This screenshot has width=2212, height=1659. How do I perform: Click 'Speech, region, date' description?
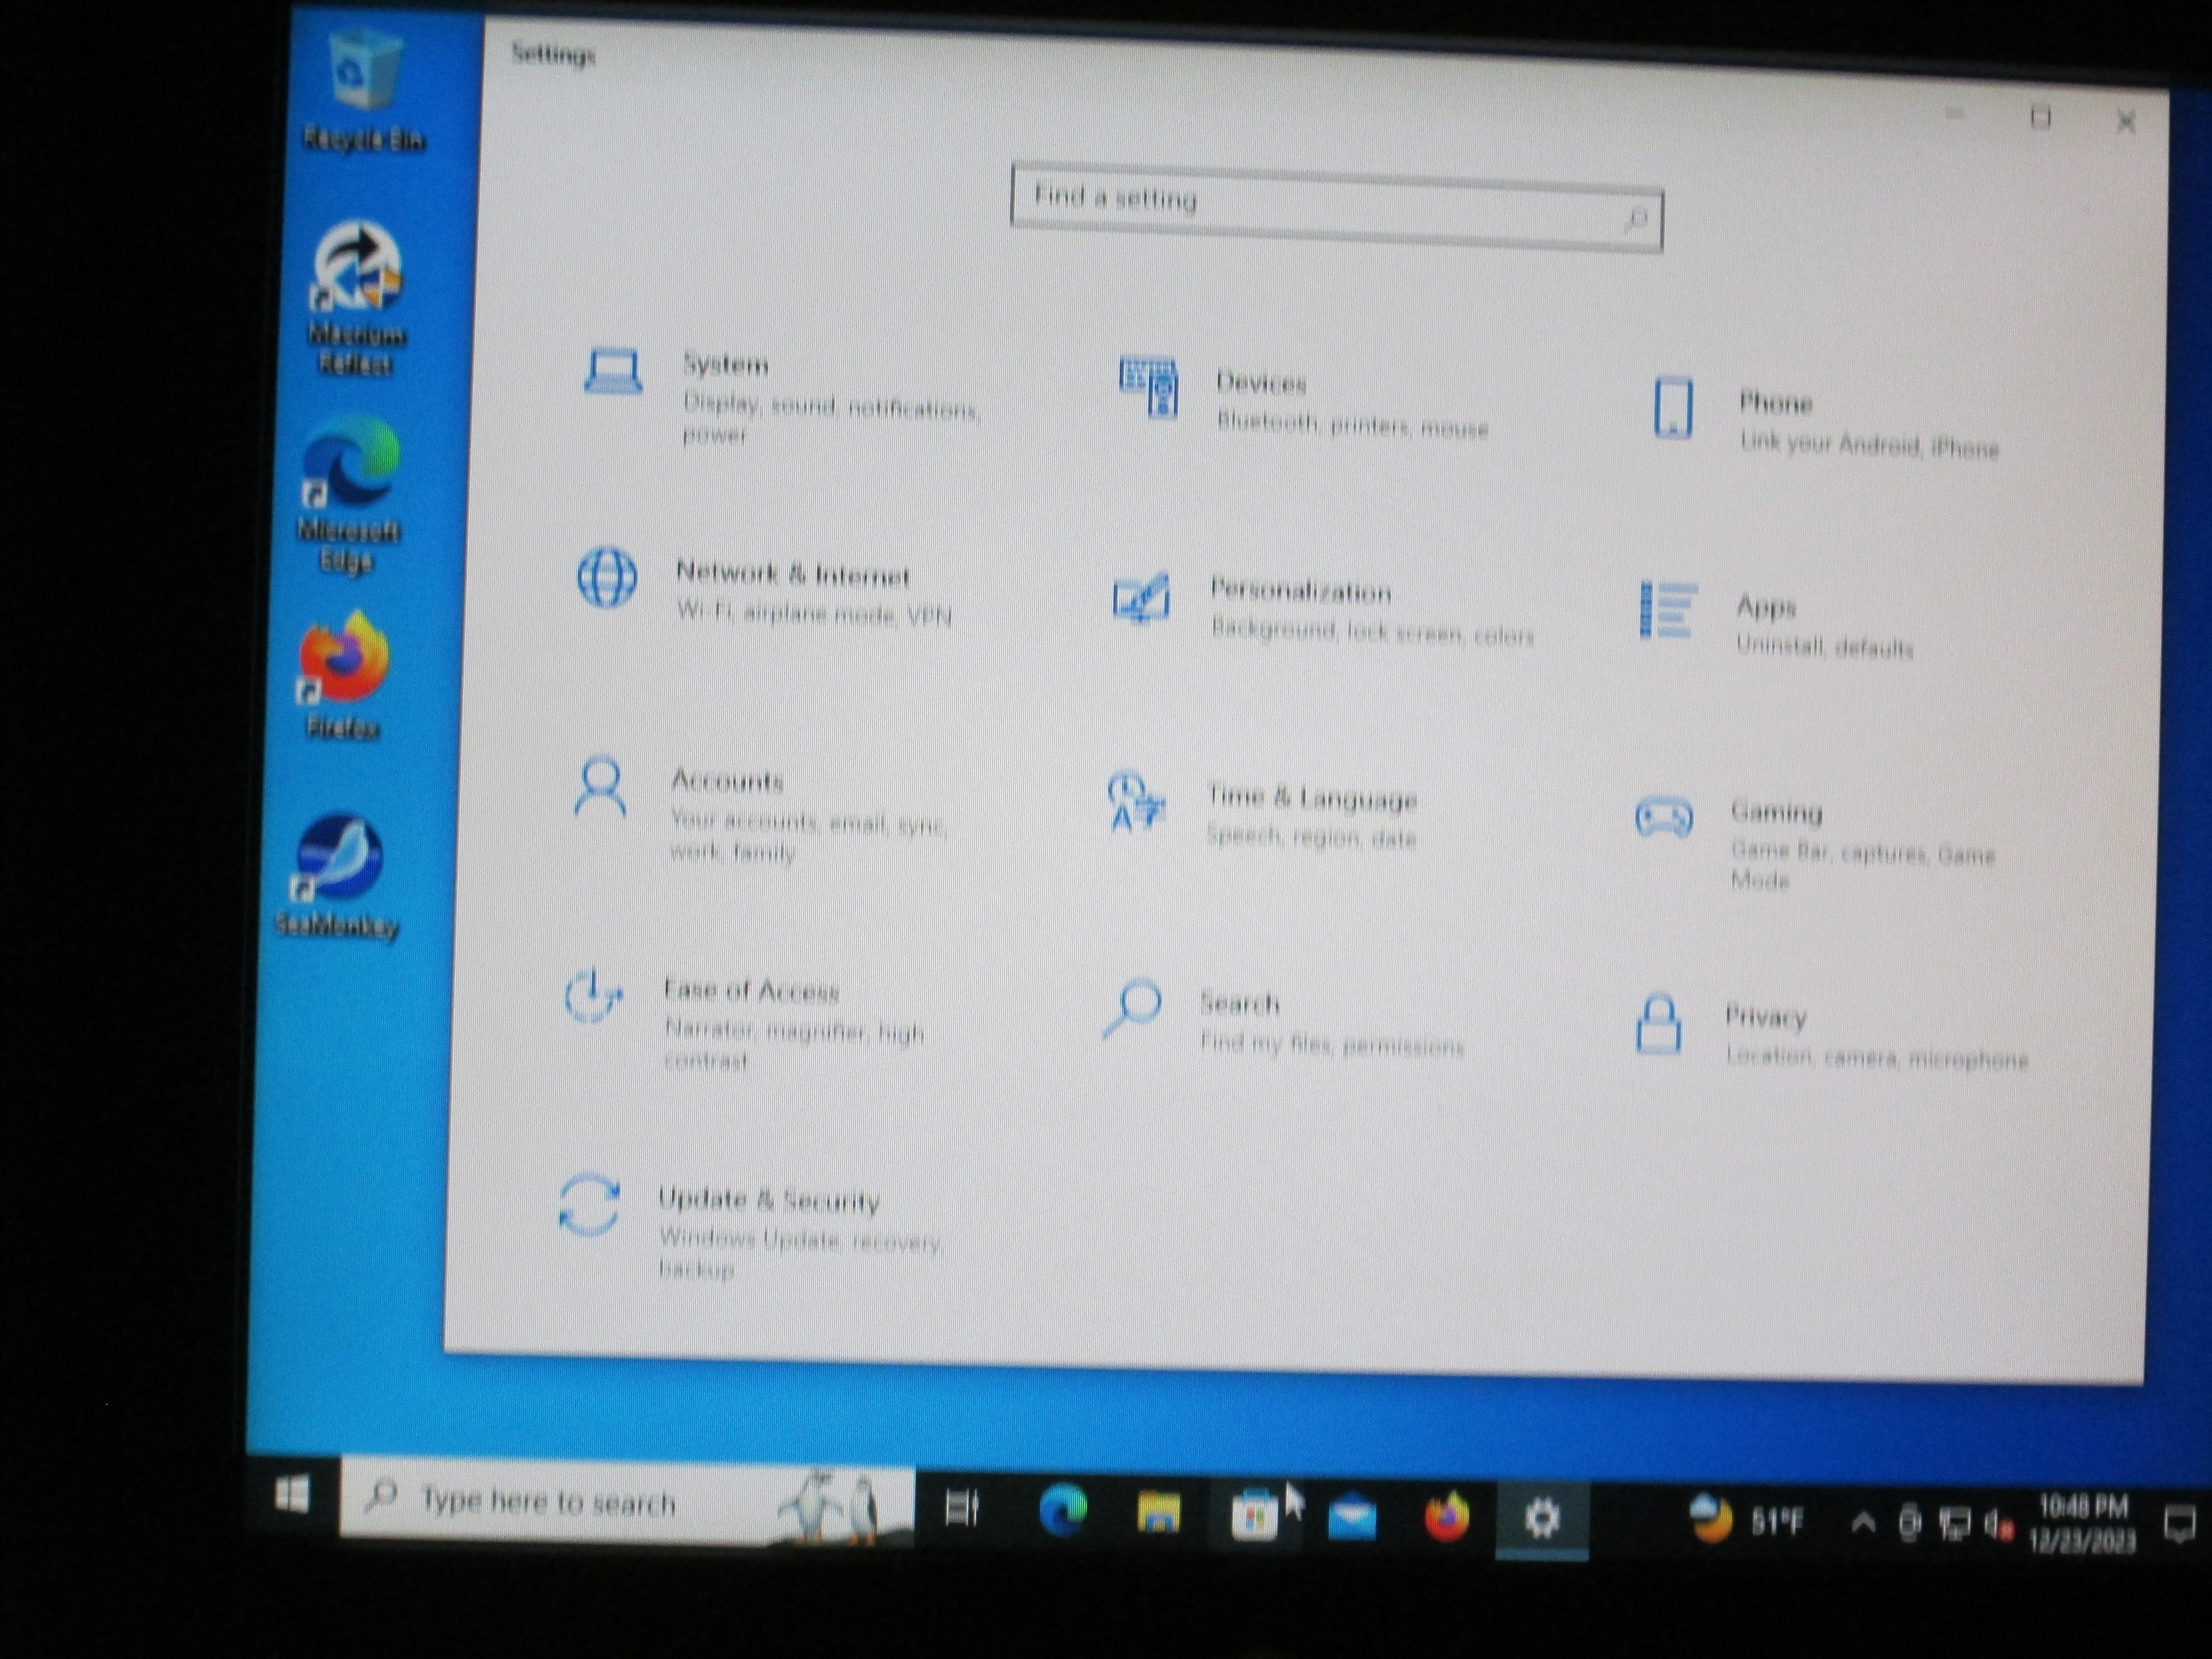[x=1311, y=836]
